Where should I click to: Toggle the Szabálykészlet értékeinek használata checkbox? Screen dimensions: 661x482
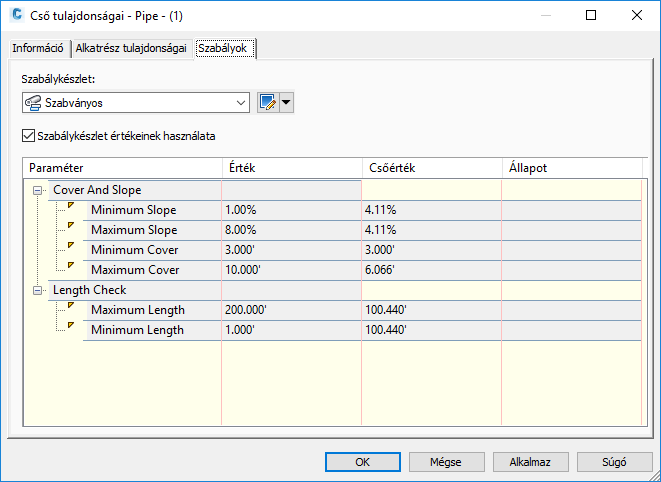(27, 135)
